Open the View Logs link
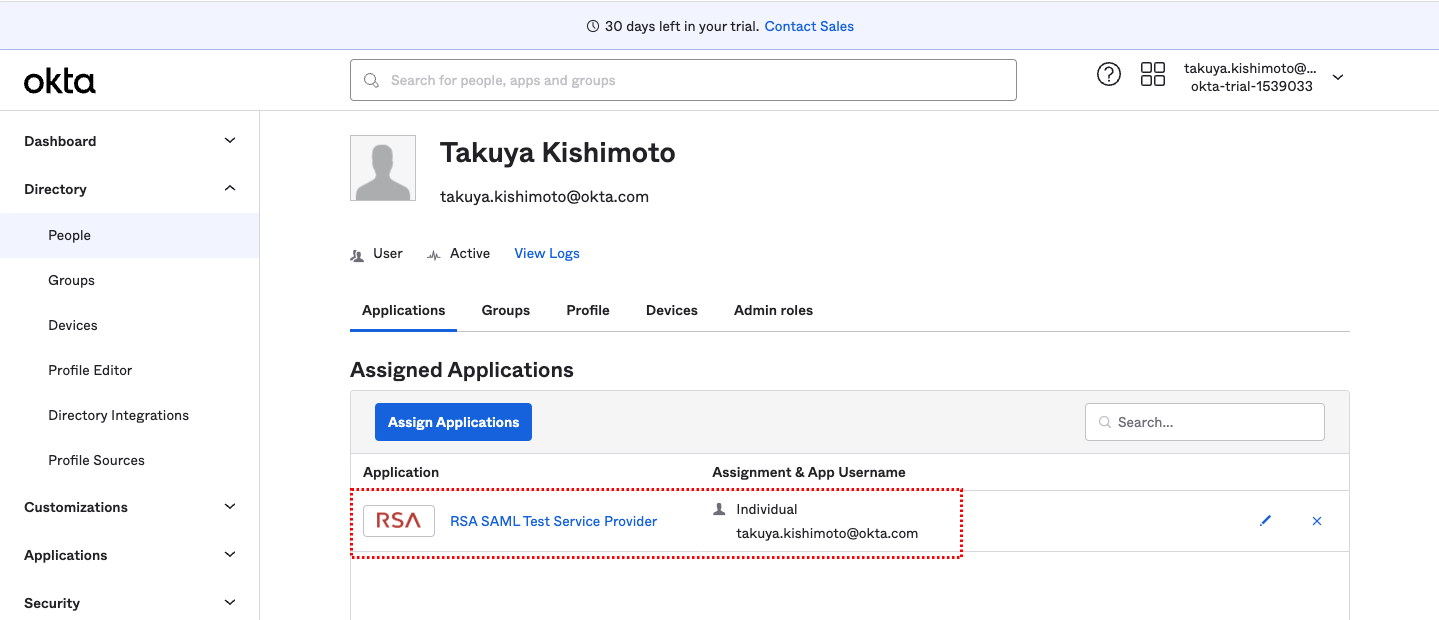 [x=547, y=253]
